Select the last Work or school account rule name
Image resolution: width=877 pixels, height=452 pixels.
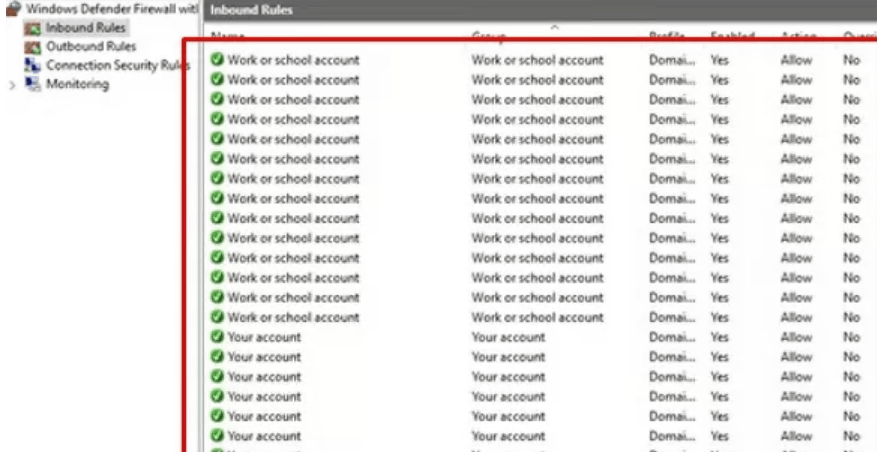(x=293, y=317)
